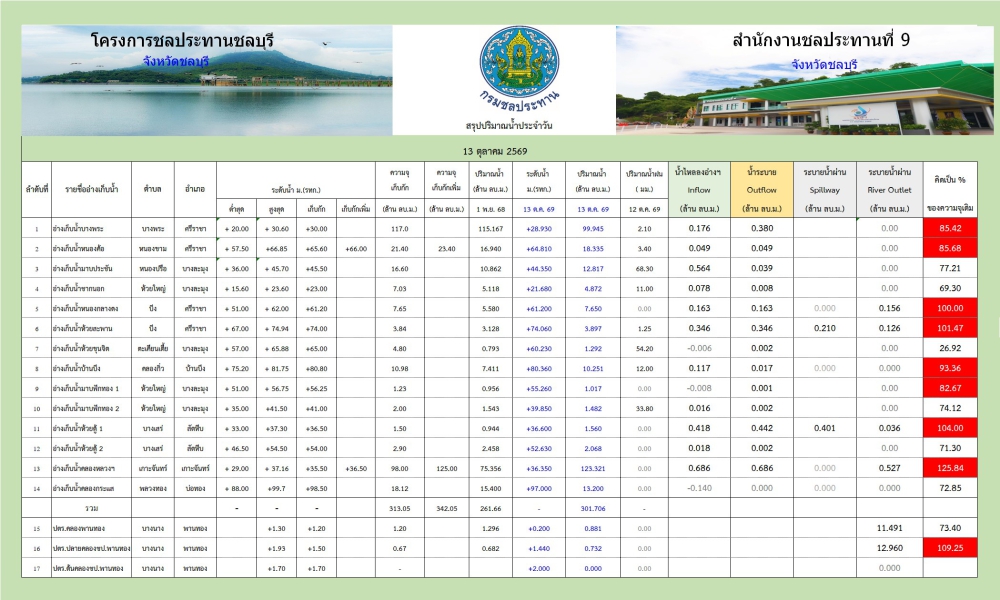This screenshot has height=600, width=1000.
Task: Select reservoir name อ่างเก็บน้ำหนองกลางดง
Action: (x=85, y=309)
